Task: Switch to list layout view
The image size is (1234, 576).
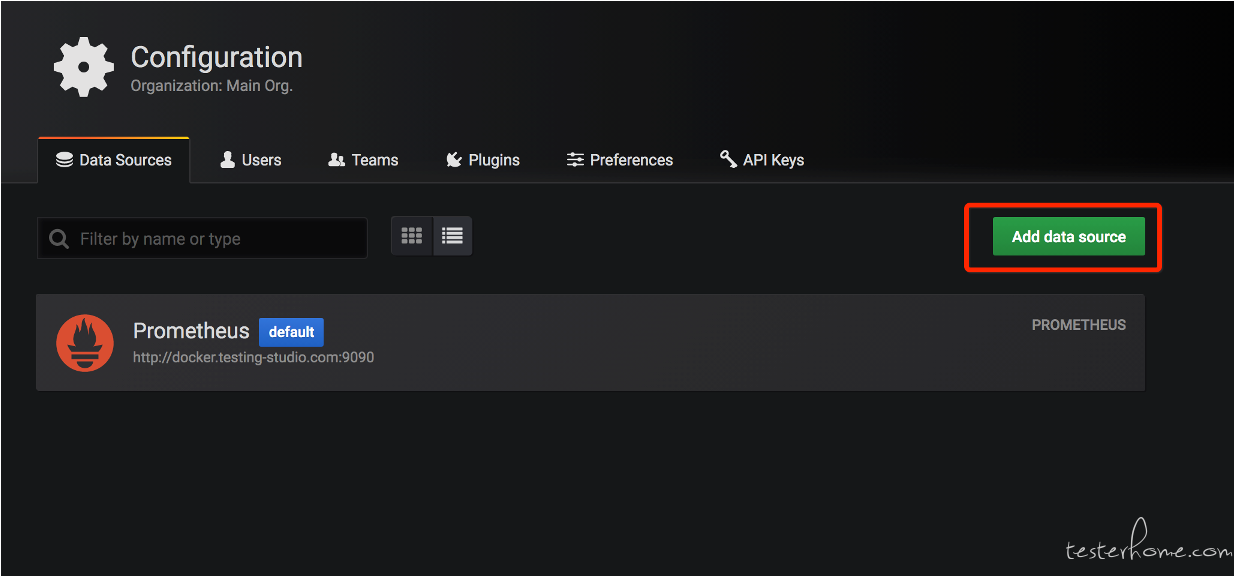Action: 452,236
